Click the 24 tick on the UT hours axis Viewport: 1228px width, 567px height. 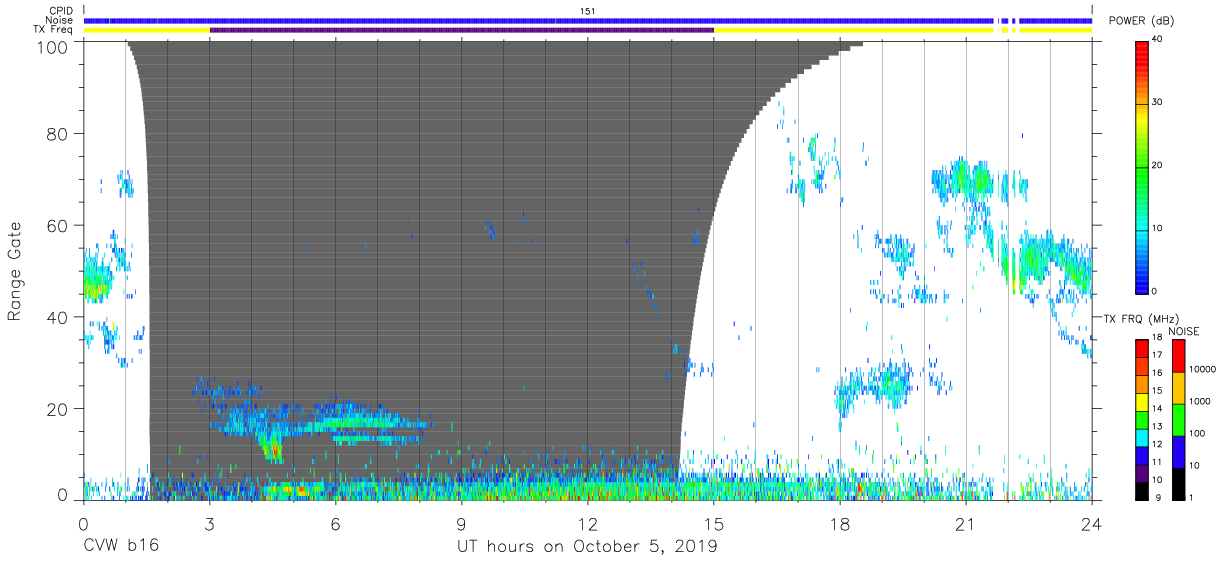pos(1092,523)
